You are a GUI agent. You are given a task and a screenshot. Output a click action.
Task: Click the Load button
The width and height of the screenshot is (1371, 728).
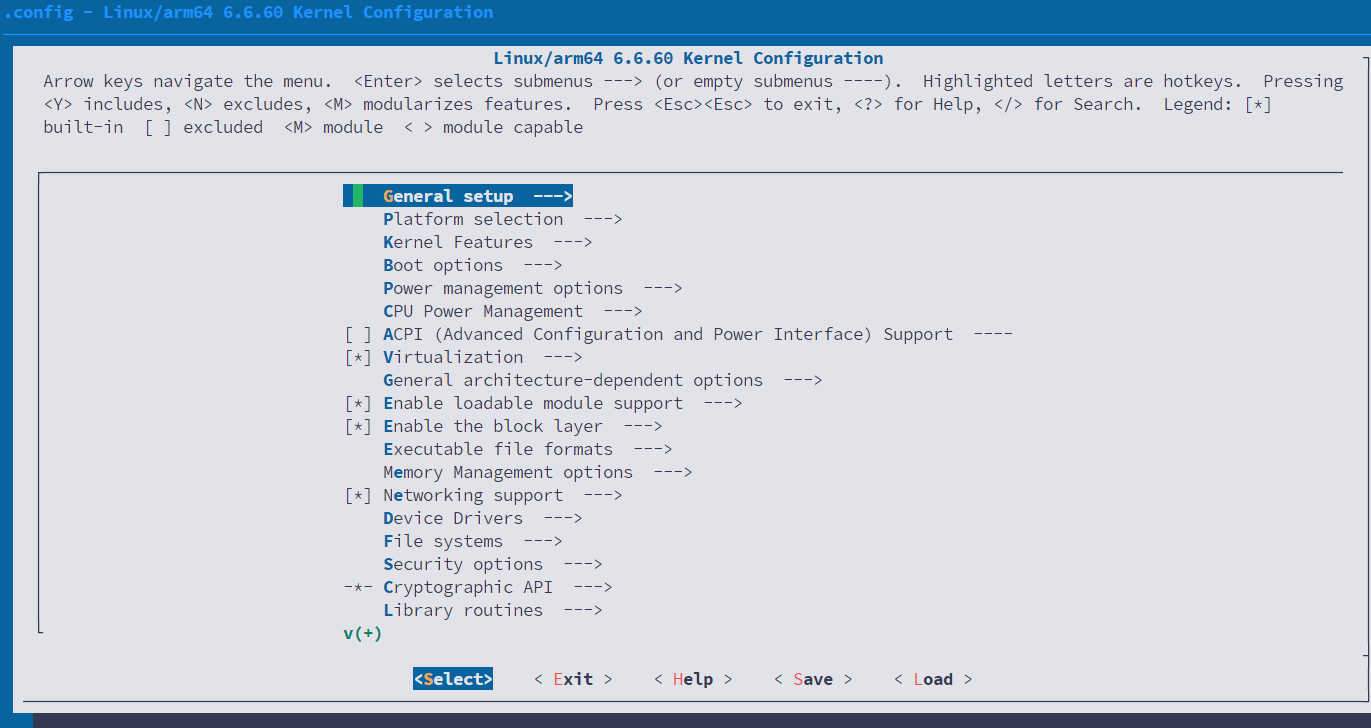click(x=933, y=679)
